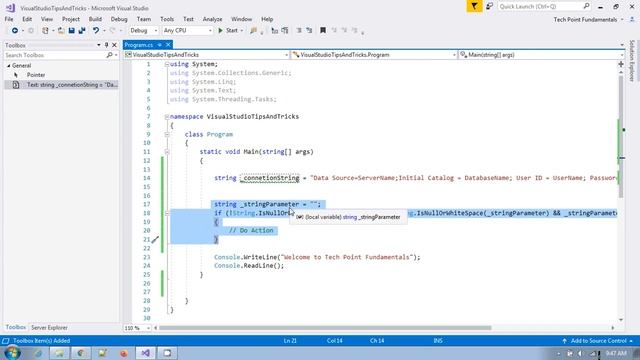Click the feedback icon beside Quick Launch
This screenshot has height=360, width=640.
489,7
